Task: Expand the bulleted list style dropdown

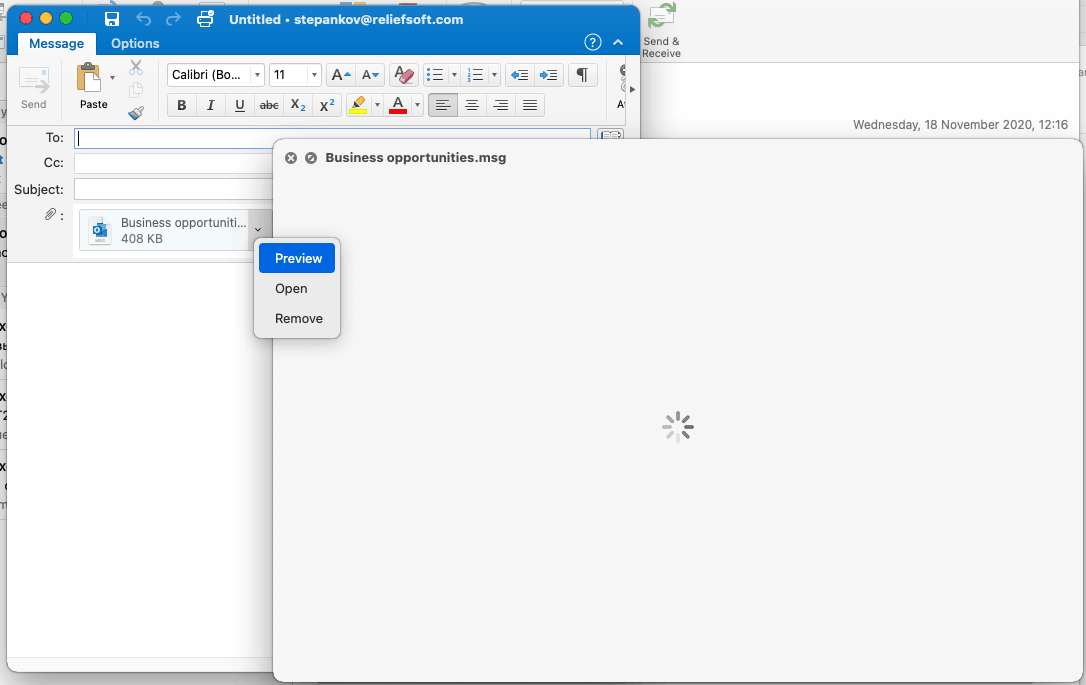Action: [x=454, y=75]
